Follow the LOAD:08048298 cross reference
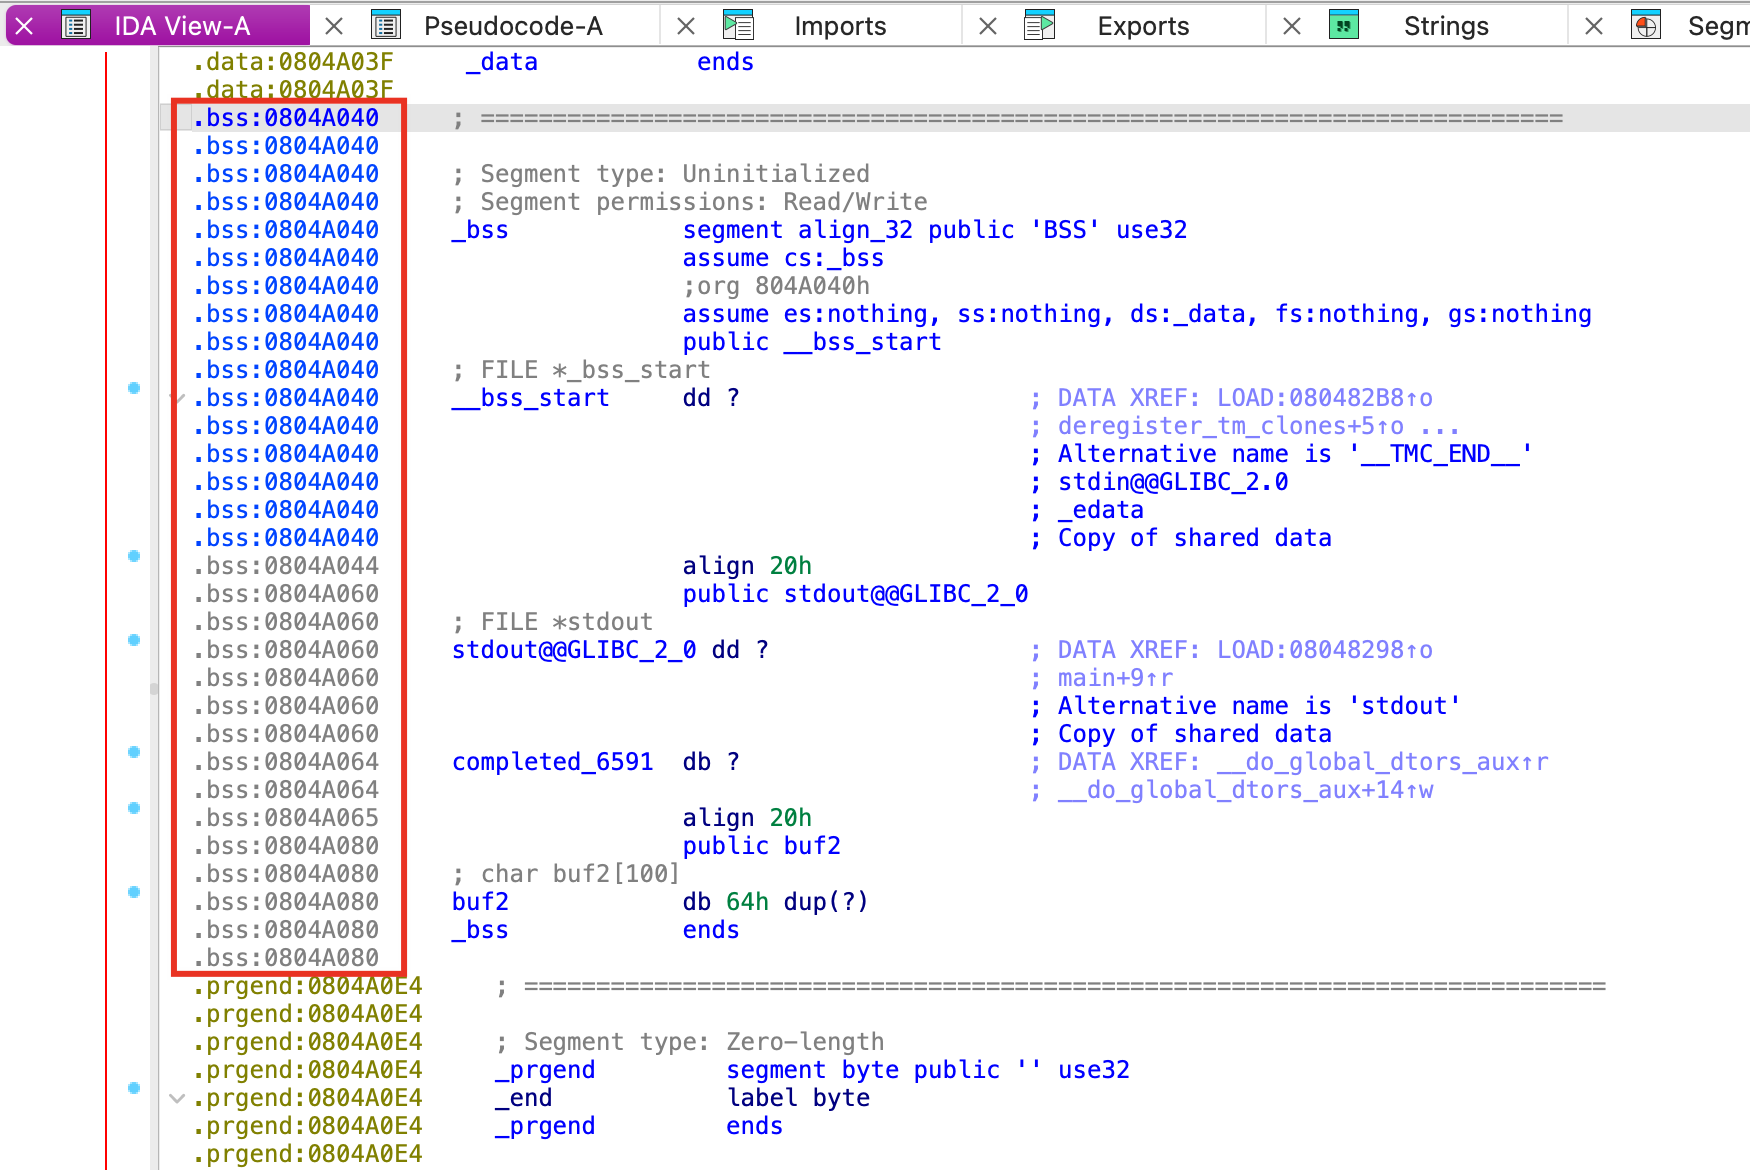Image resolution: width=1750 pixels, height=1170 pixels. point(1324,650)
